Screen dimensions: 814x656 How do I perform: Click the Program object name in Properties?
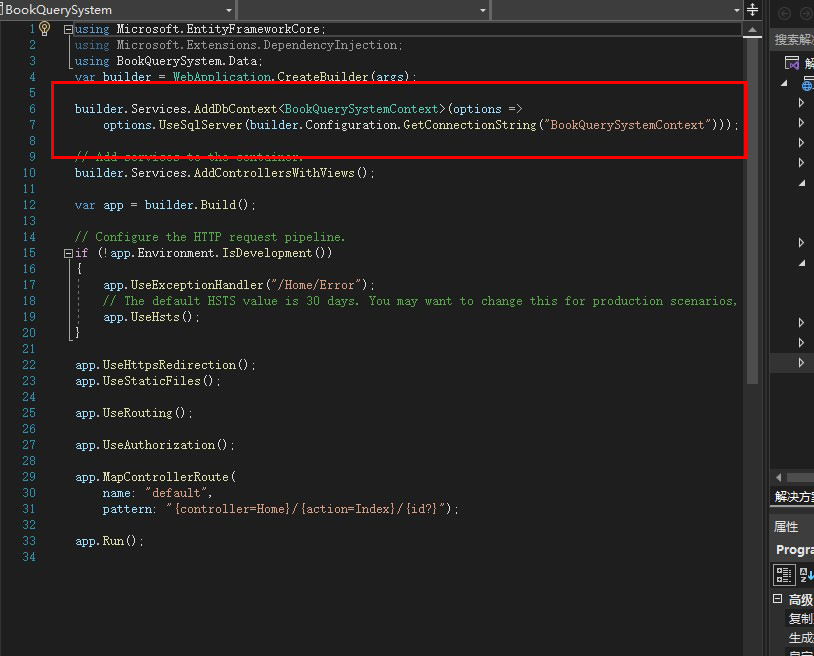[x=794, y=550]
